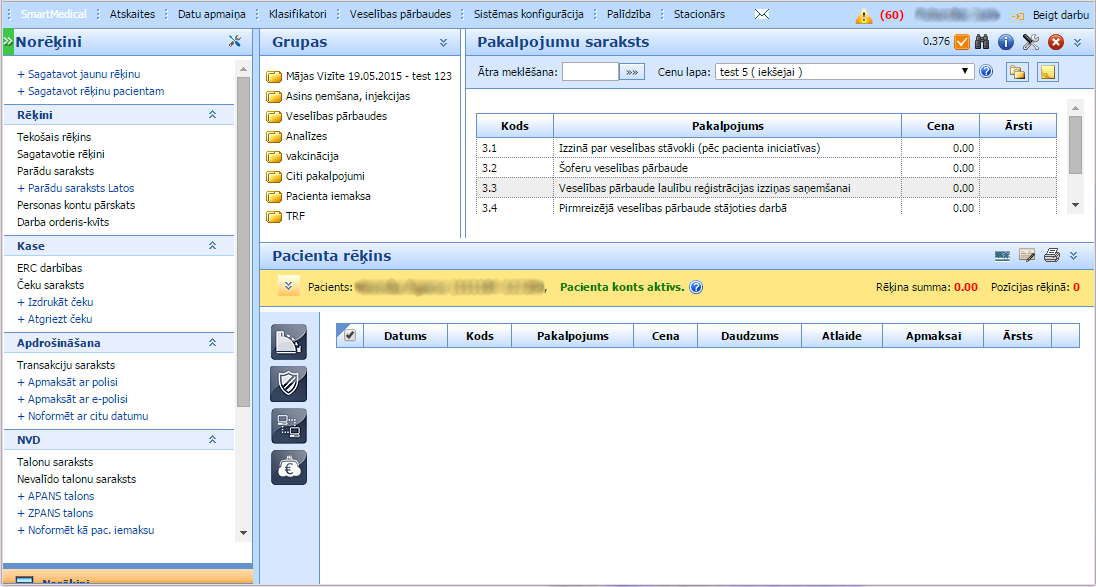Viewport: 1096px width, 587px height.
Task: Click the yellow sticky note icon
Action: pos(1047,72)
